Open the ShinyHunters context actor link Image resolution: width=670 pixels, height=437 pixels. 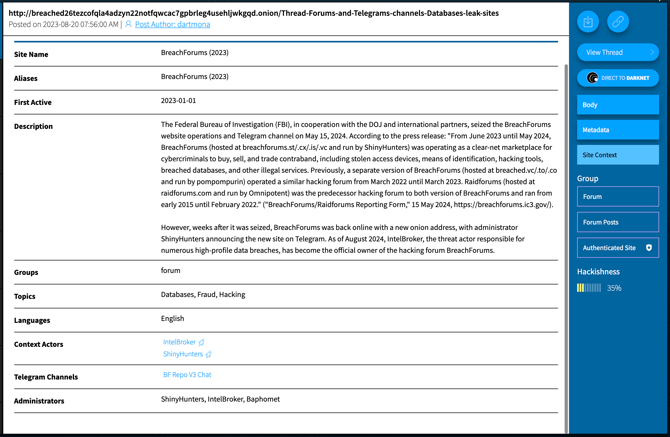pyautogui.click(x=183, y=354)
